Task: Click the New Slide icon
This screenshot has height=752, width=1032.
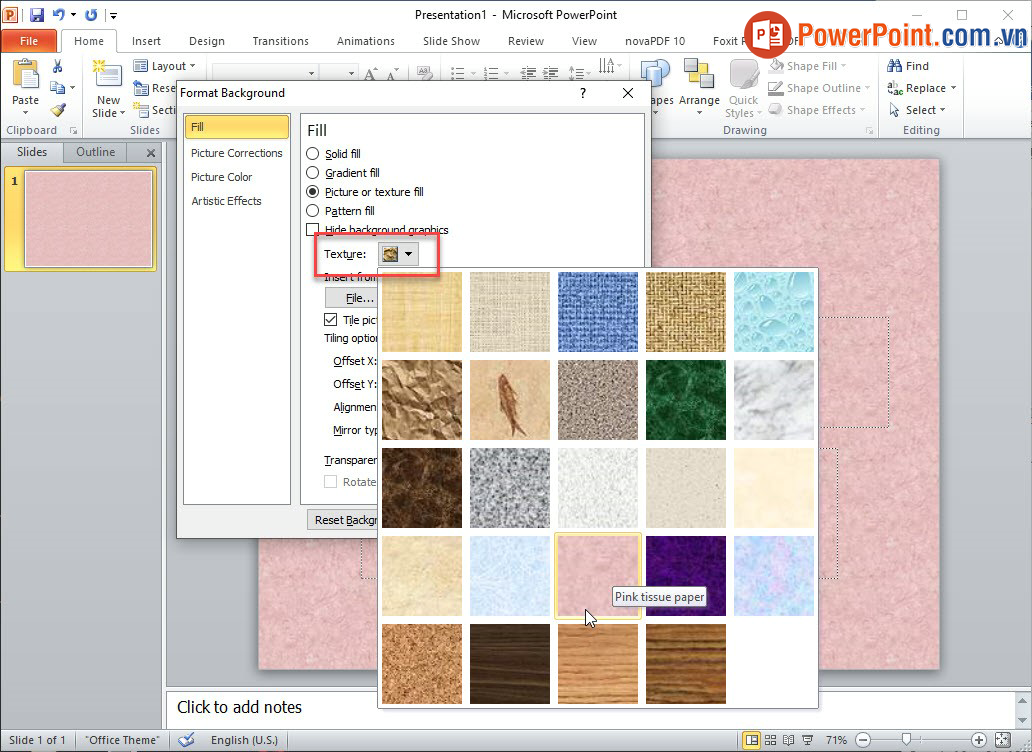Action: [107, 76]
